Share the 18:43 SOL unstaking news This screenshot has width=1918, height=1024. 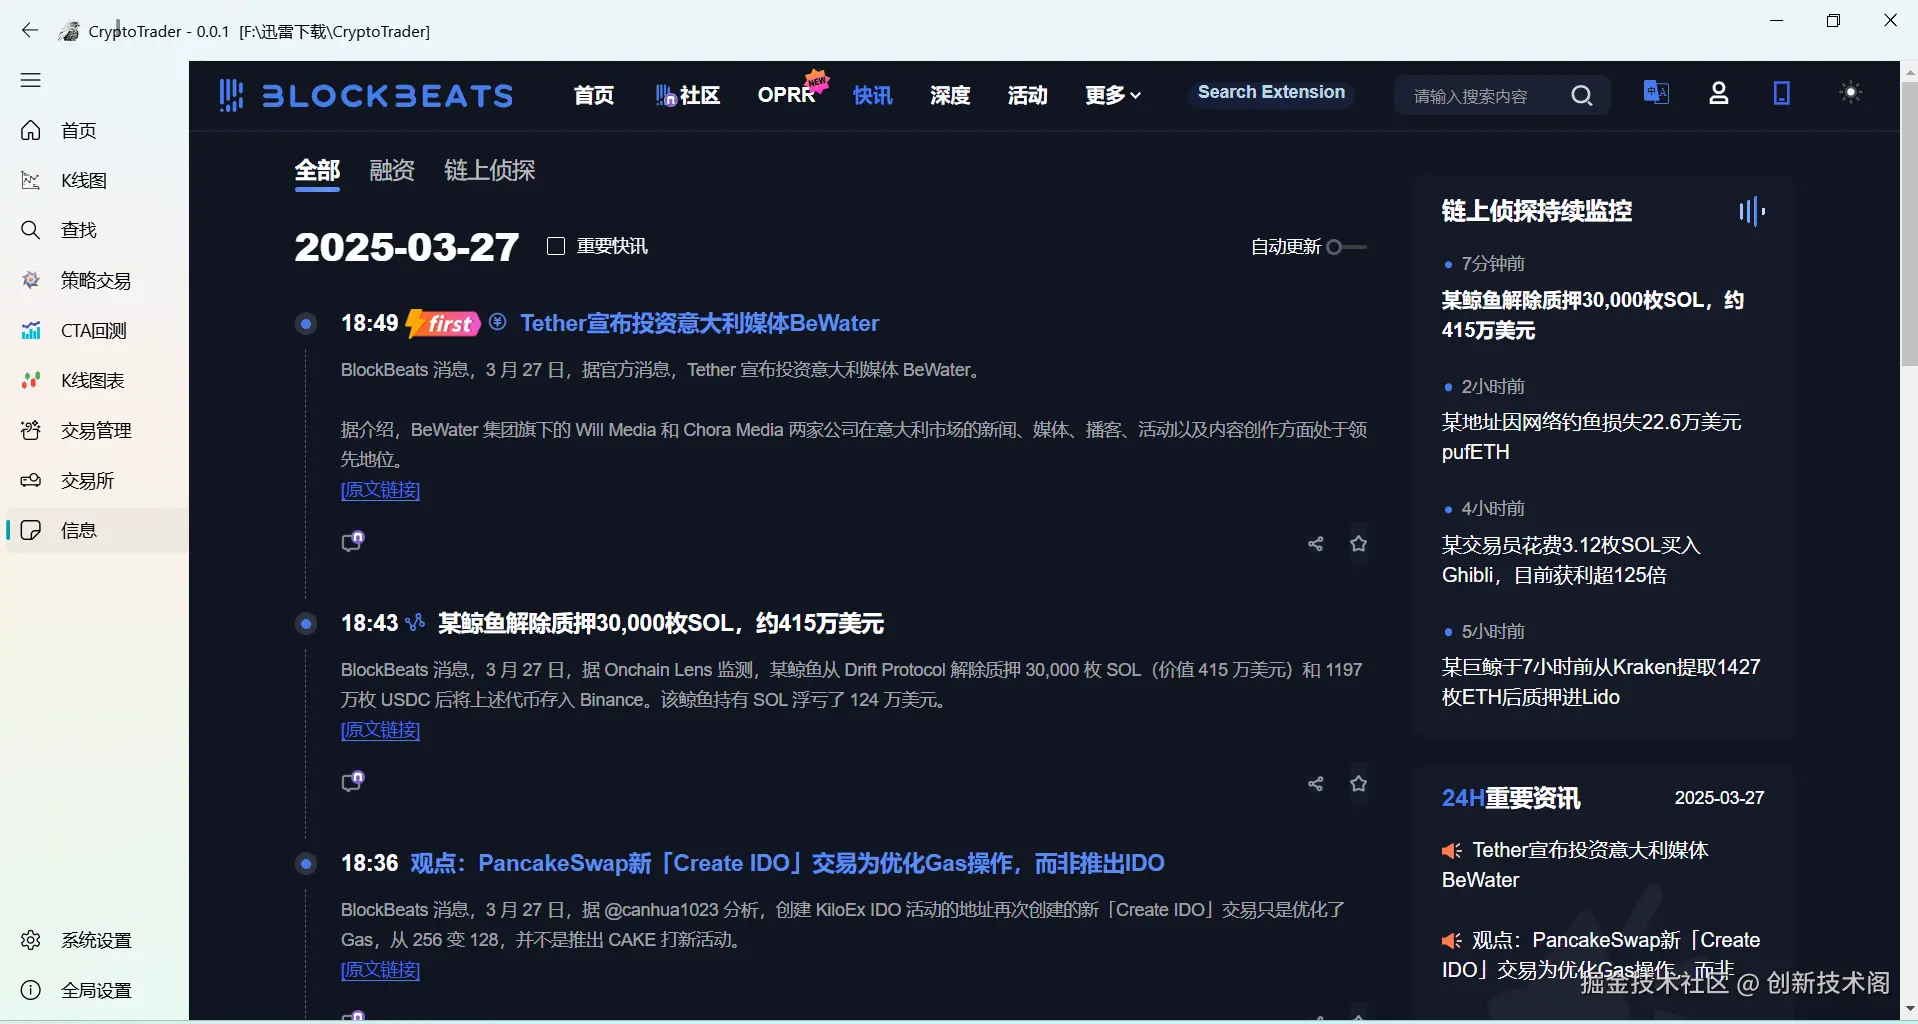(x=1315, y=783)
